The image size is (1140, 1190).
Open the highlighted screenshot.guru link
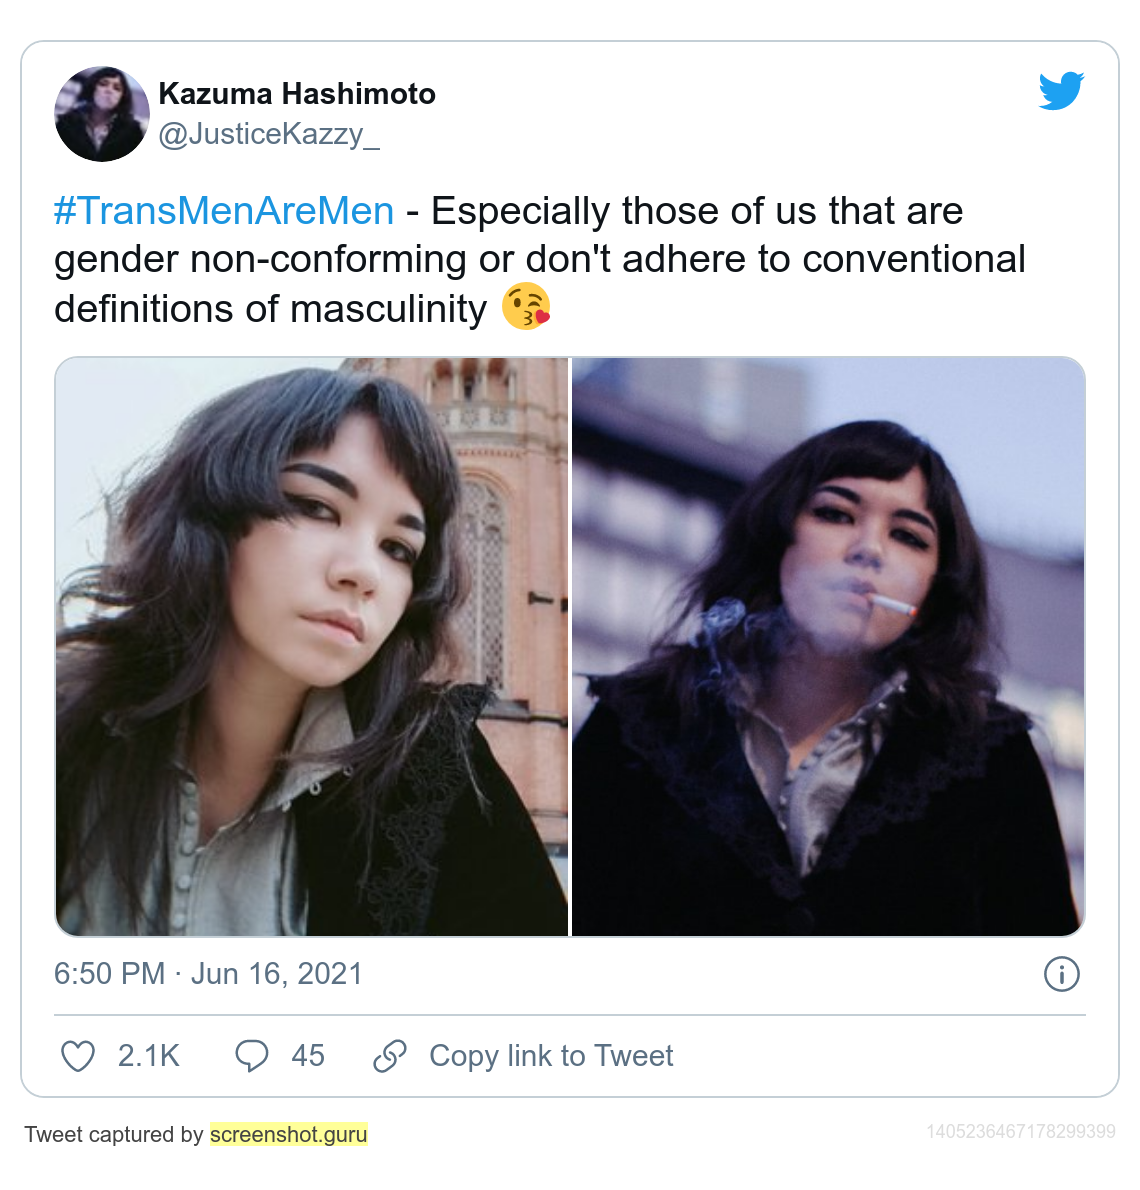pos(288,1135)
